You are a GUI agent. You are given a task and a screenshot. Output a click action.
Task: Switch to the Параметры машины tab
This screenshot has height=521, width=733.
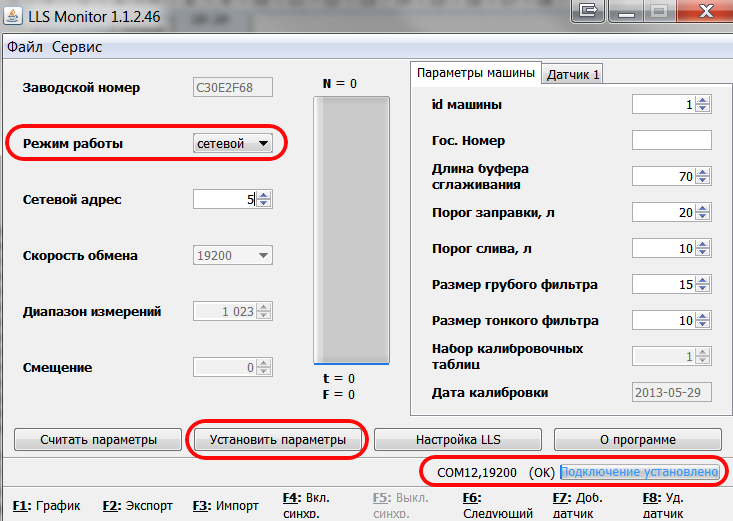click(476, 73)
